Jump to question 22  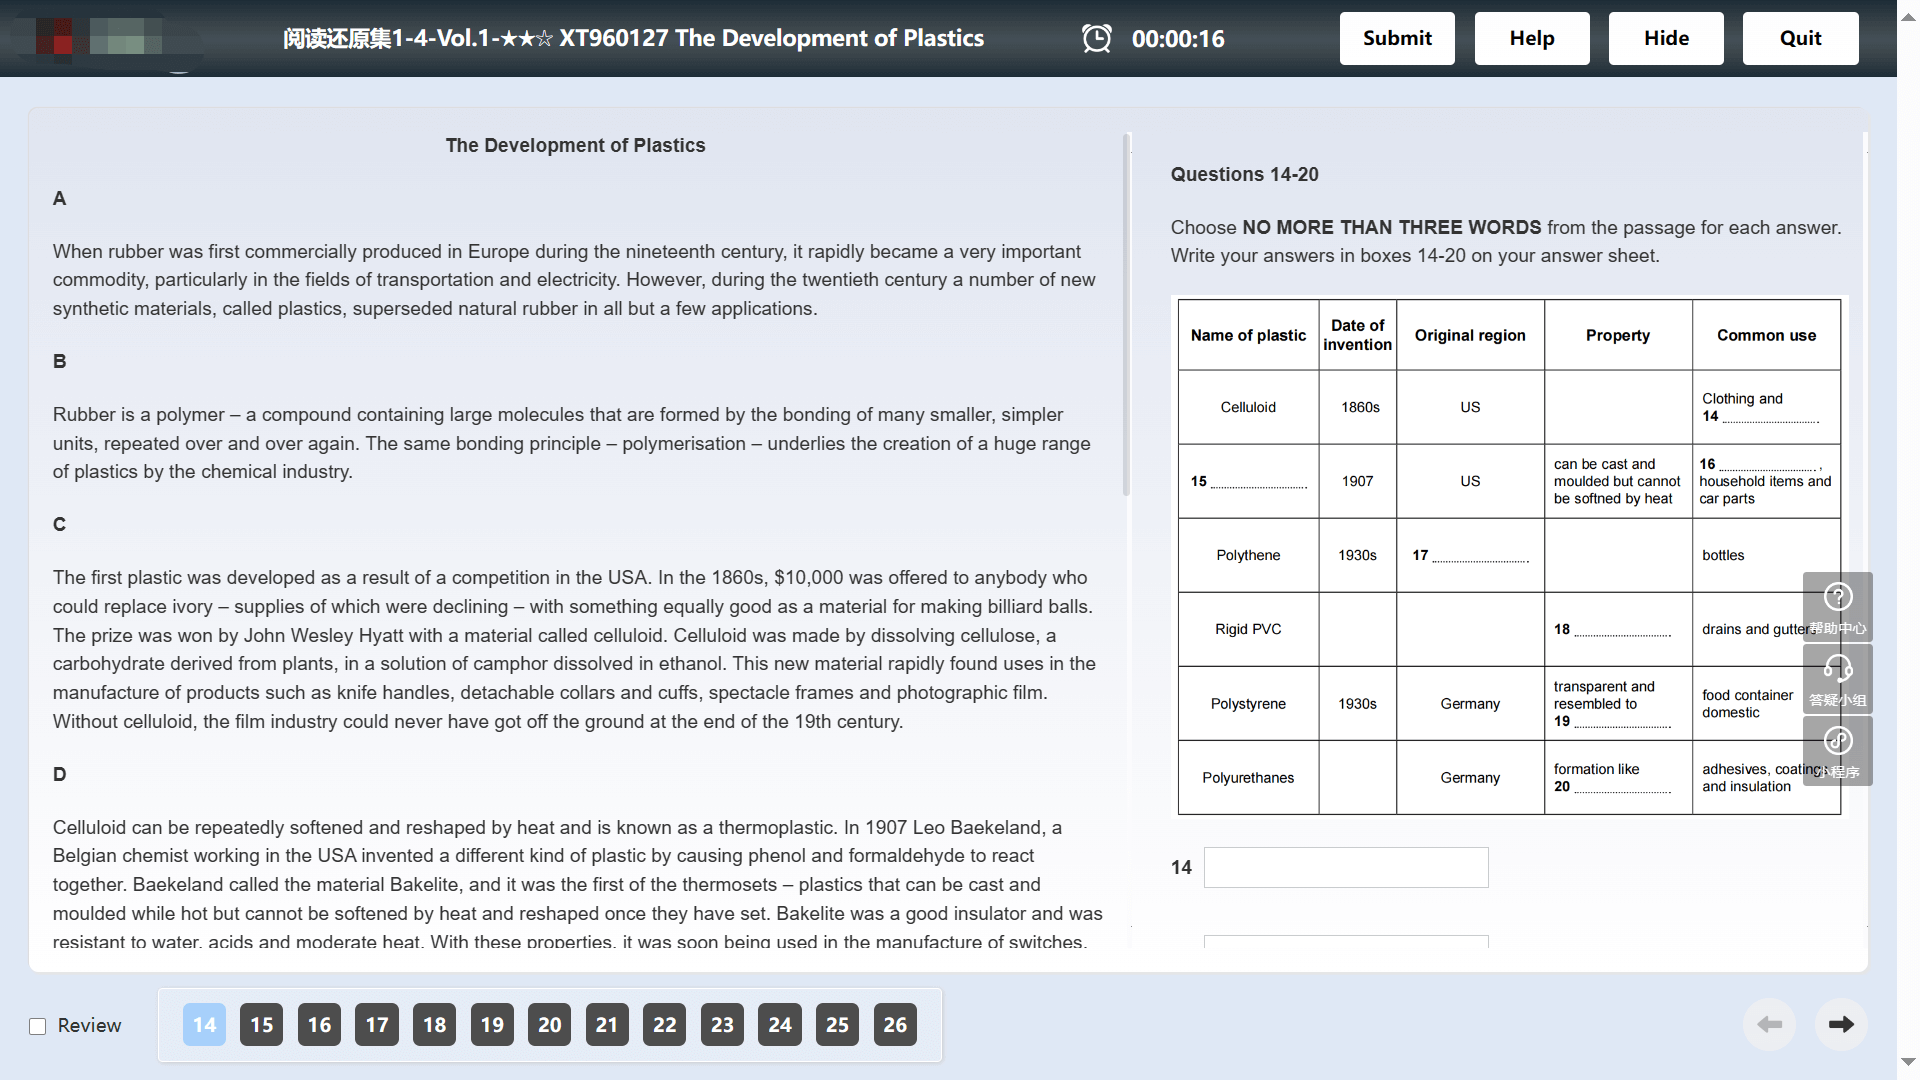pyautogui.click(x=665, y=1025)
